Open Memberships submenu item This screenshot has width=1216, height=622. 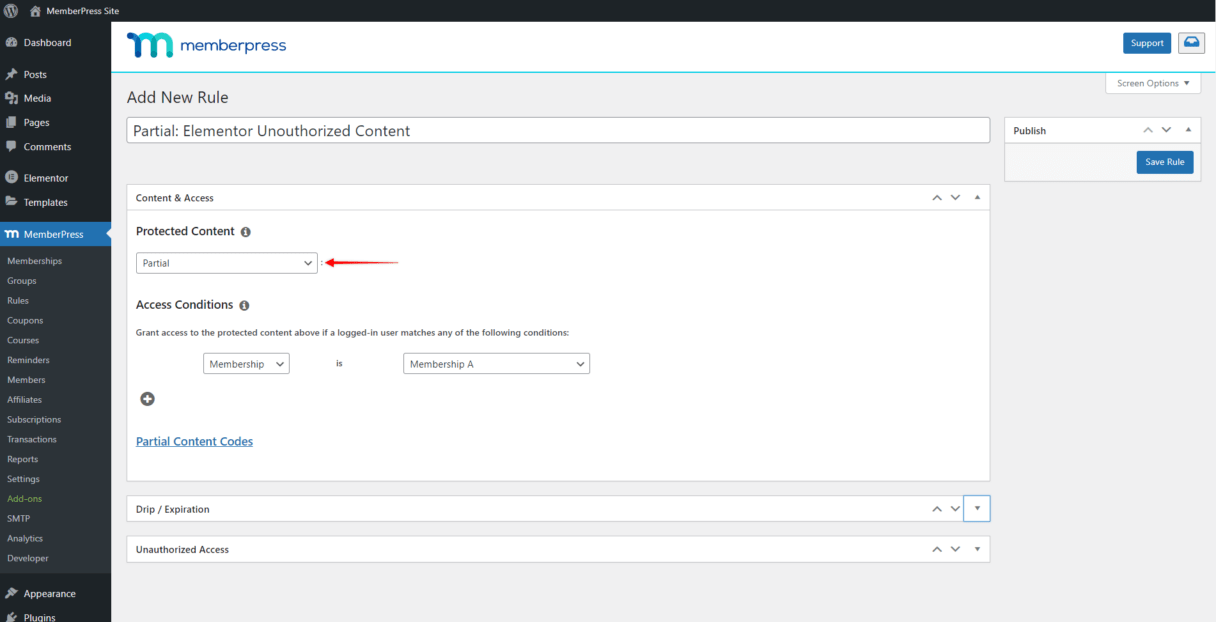tap(34, 261)
